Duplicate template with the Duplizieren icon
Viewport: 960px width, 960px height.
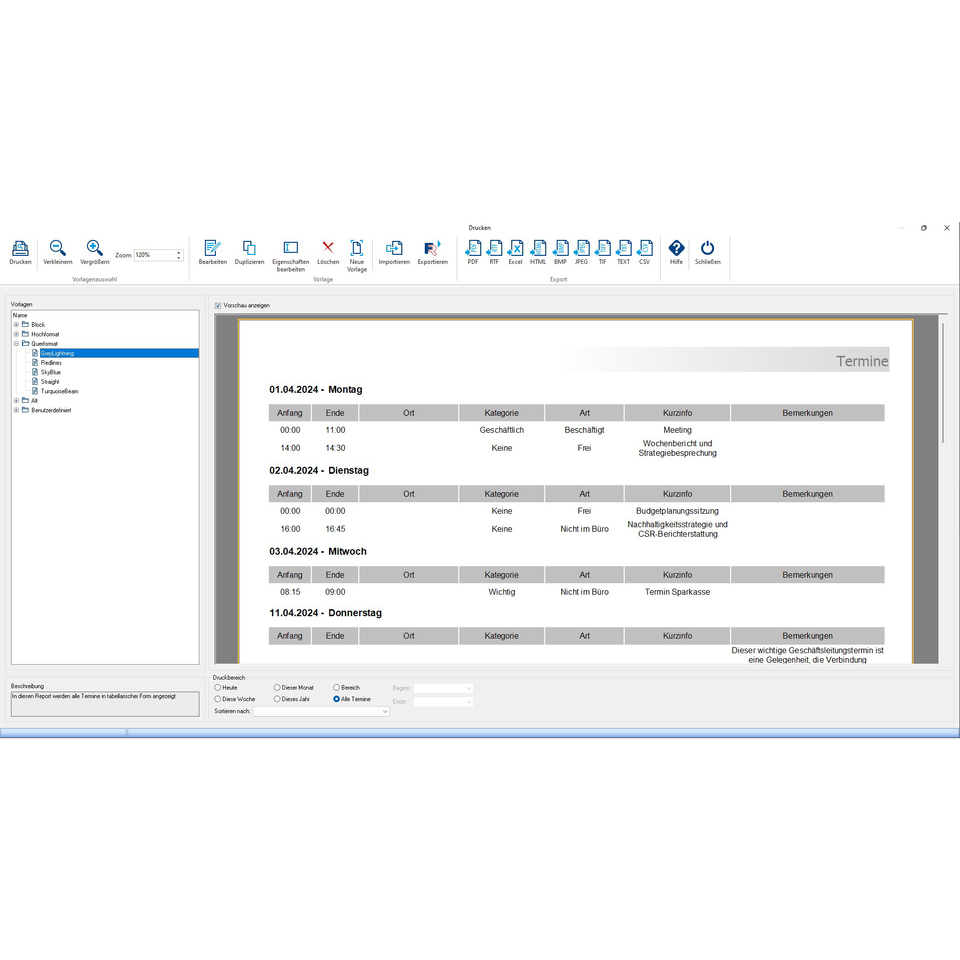pos(249,248)
